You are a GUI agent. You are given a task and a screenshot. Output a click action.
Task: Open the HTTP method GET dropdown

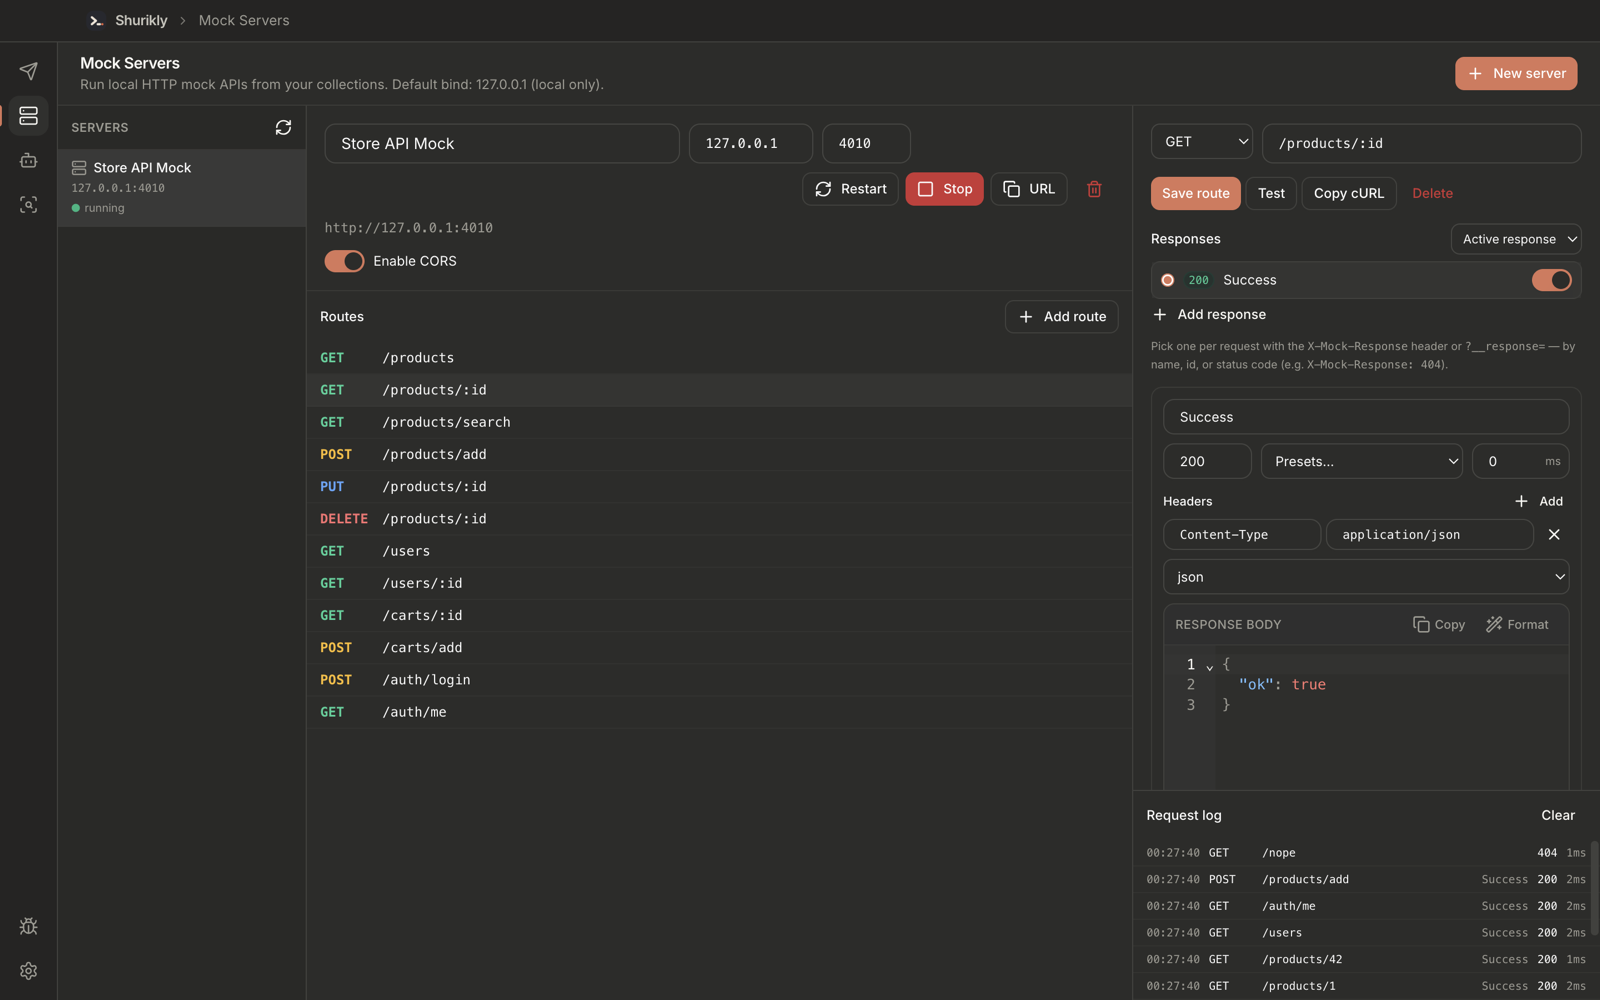coord(1202,142)
